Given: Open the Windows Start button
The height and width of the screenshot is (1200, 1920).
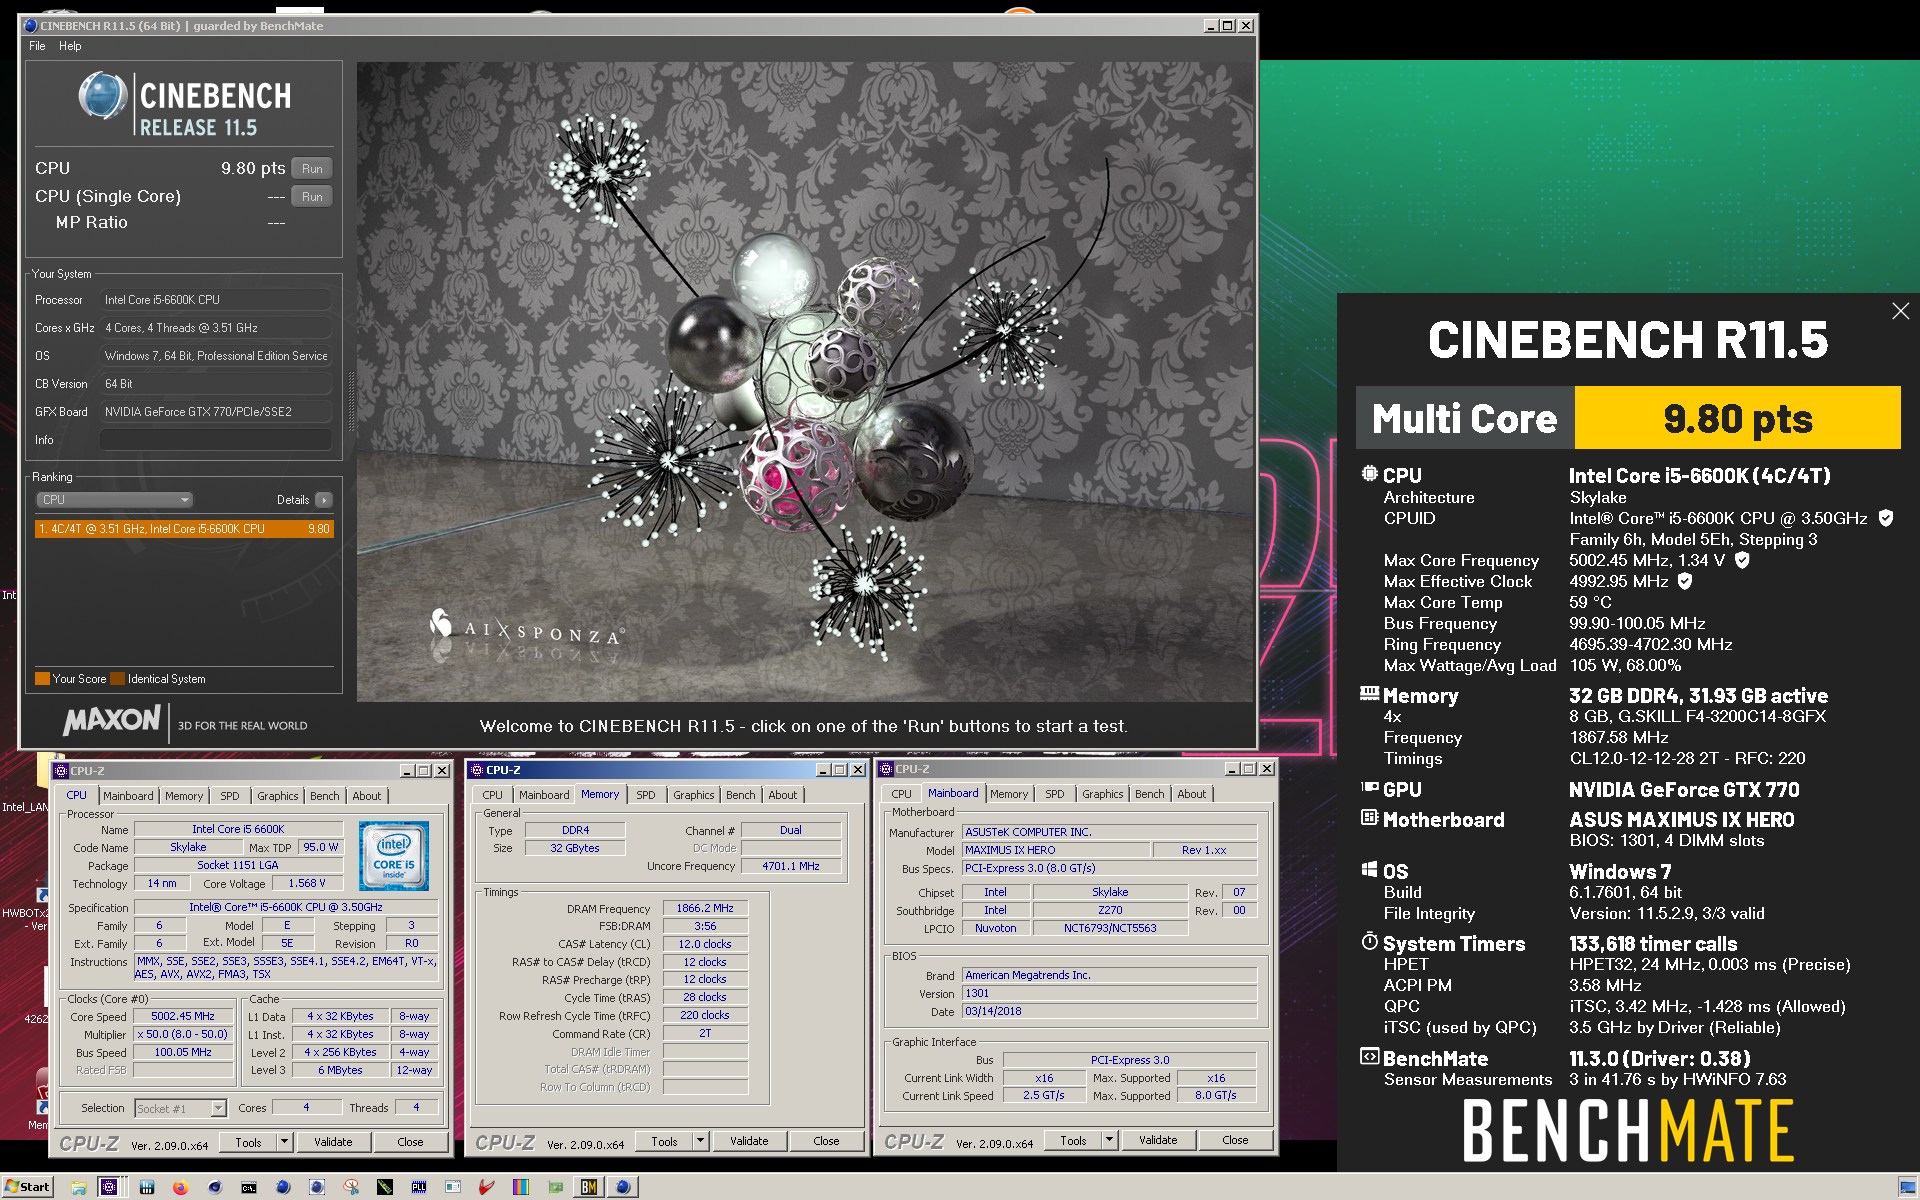Looking at the screenshot, I should pyautogui.click(x=27, y=1187).
